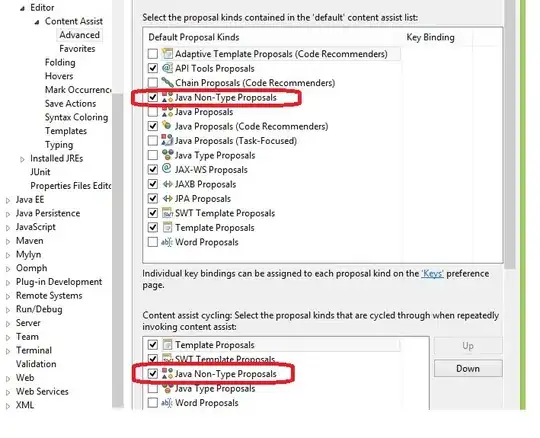Image resolution: width=540 pixels, height=438 pixels.
Task: Enable Adaptive Template Proposals checkbox
Action: (153, 54)
